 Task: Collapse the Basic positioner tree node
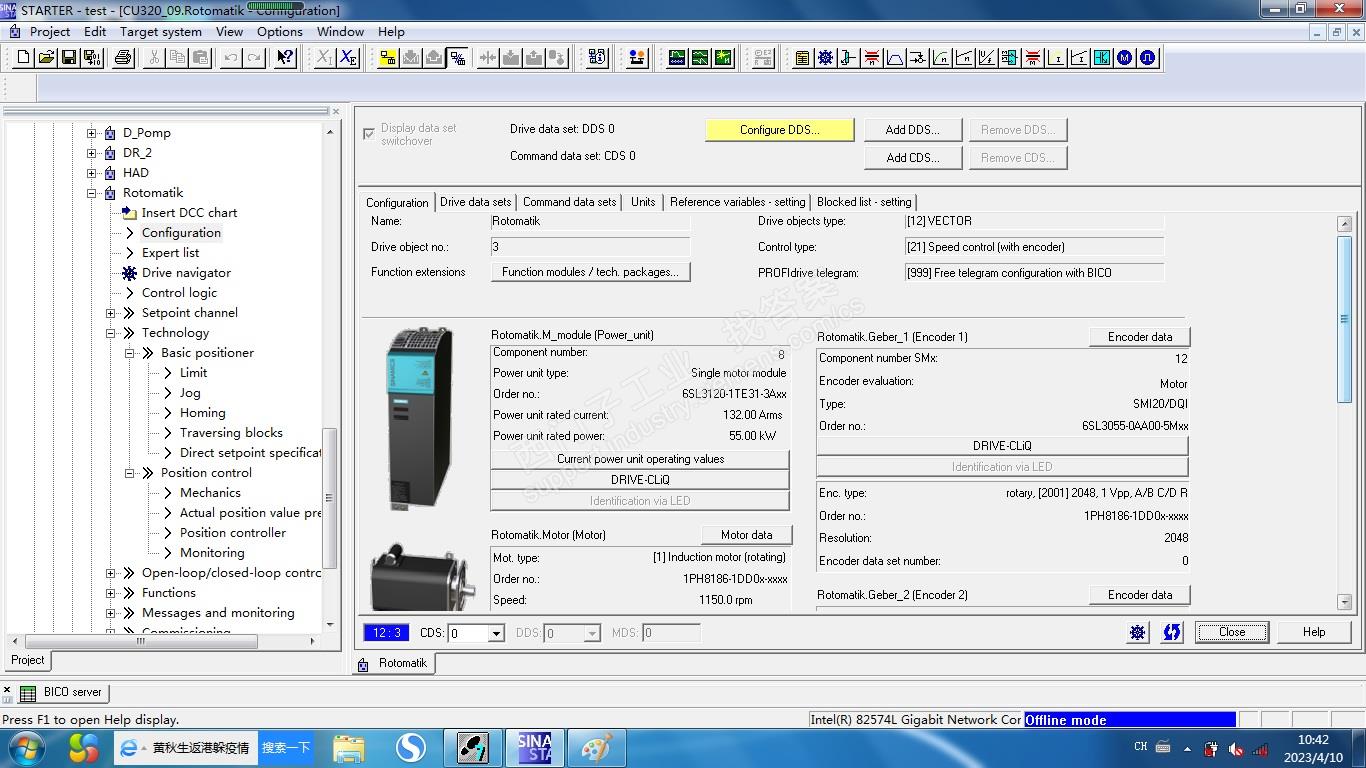point(130,353)
